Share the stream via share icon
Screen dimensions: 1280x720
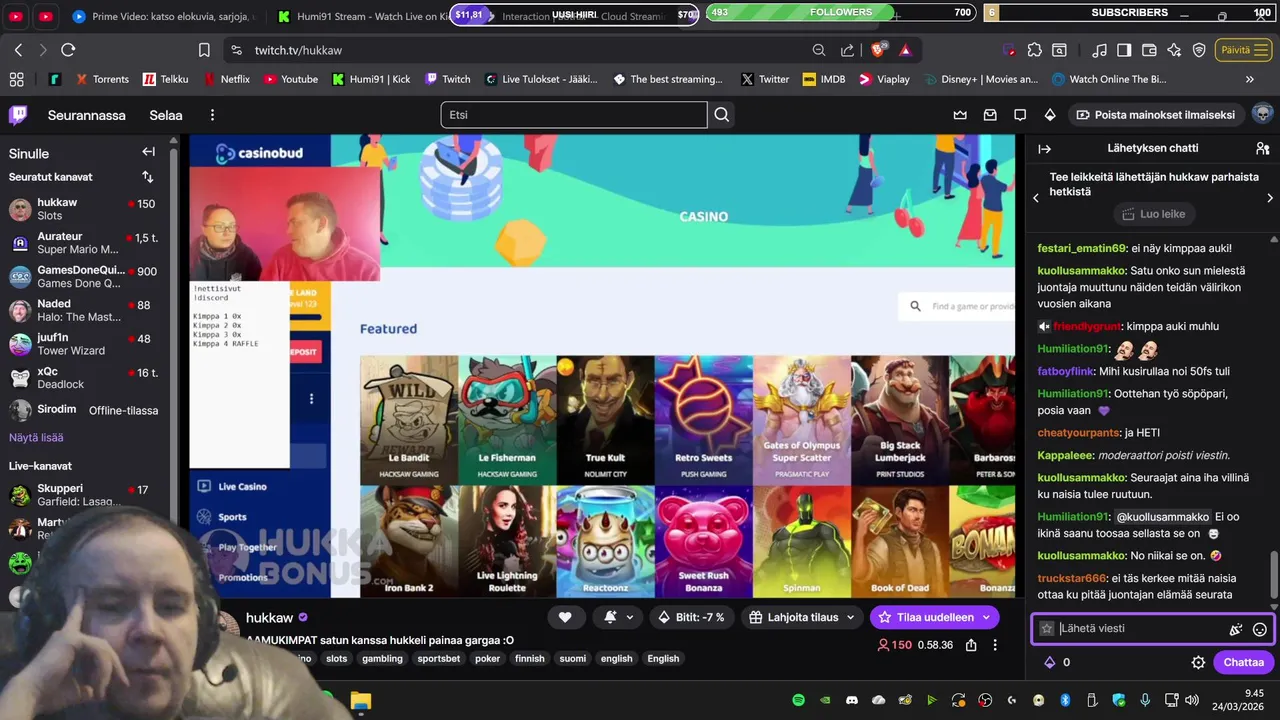tap(971, 645)
